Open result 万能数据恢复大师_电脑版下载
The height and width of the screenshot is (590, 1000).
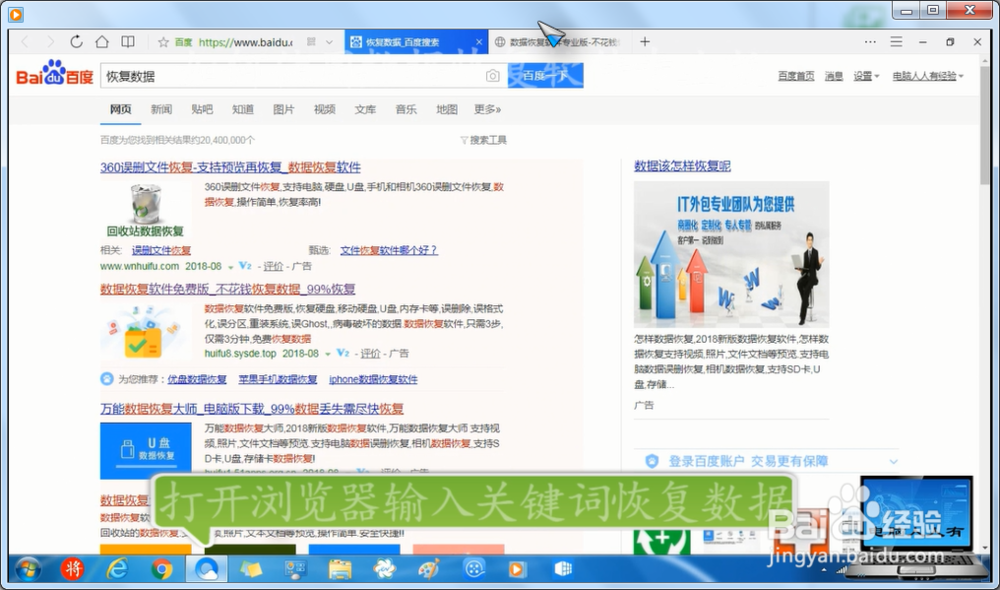point(252,409)
